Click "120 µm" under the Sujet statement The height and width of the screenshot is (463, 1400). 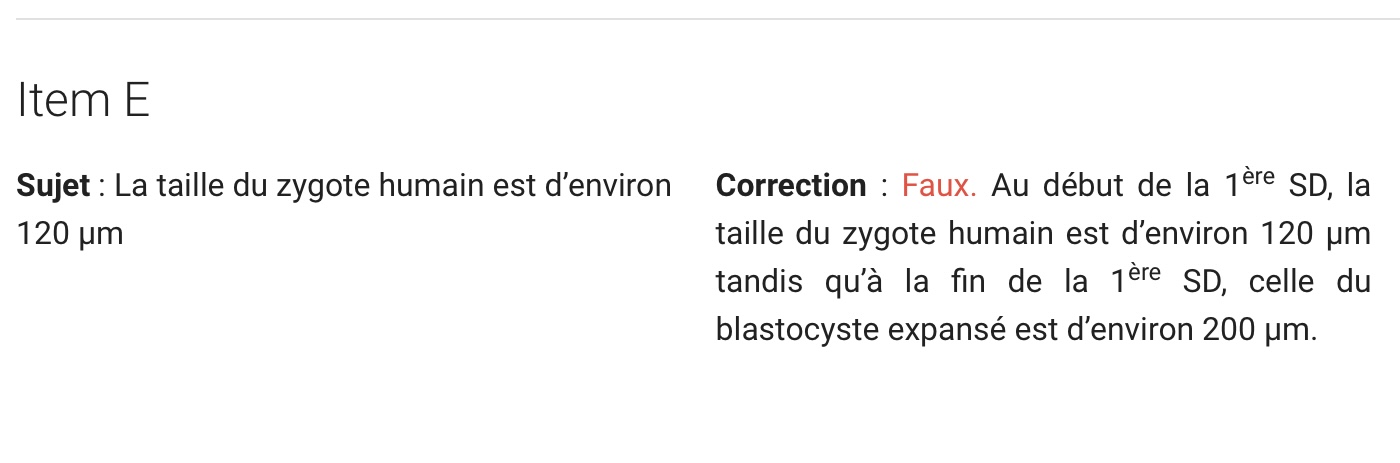pyautogui.click(x=70, y=235)
